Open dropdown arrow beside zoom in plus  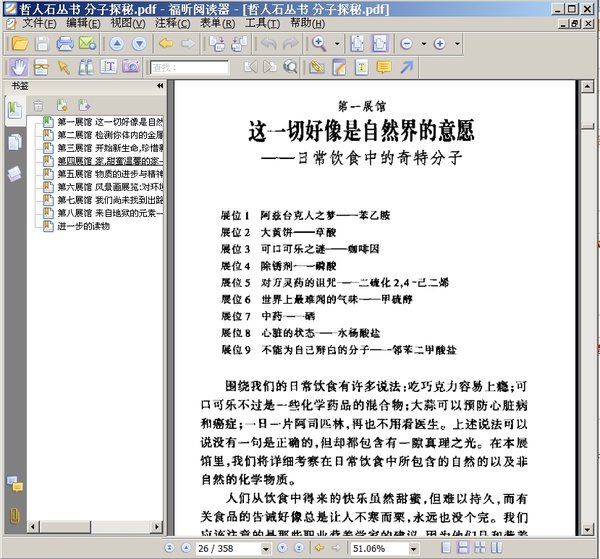tap(457, 44)
